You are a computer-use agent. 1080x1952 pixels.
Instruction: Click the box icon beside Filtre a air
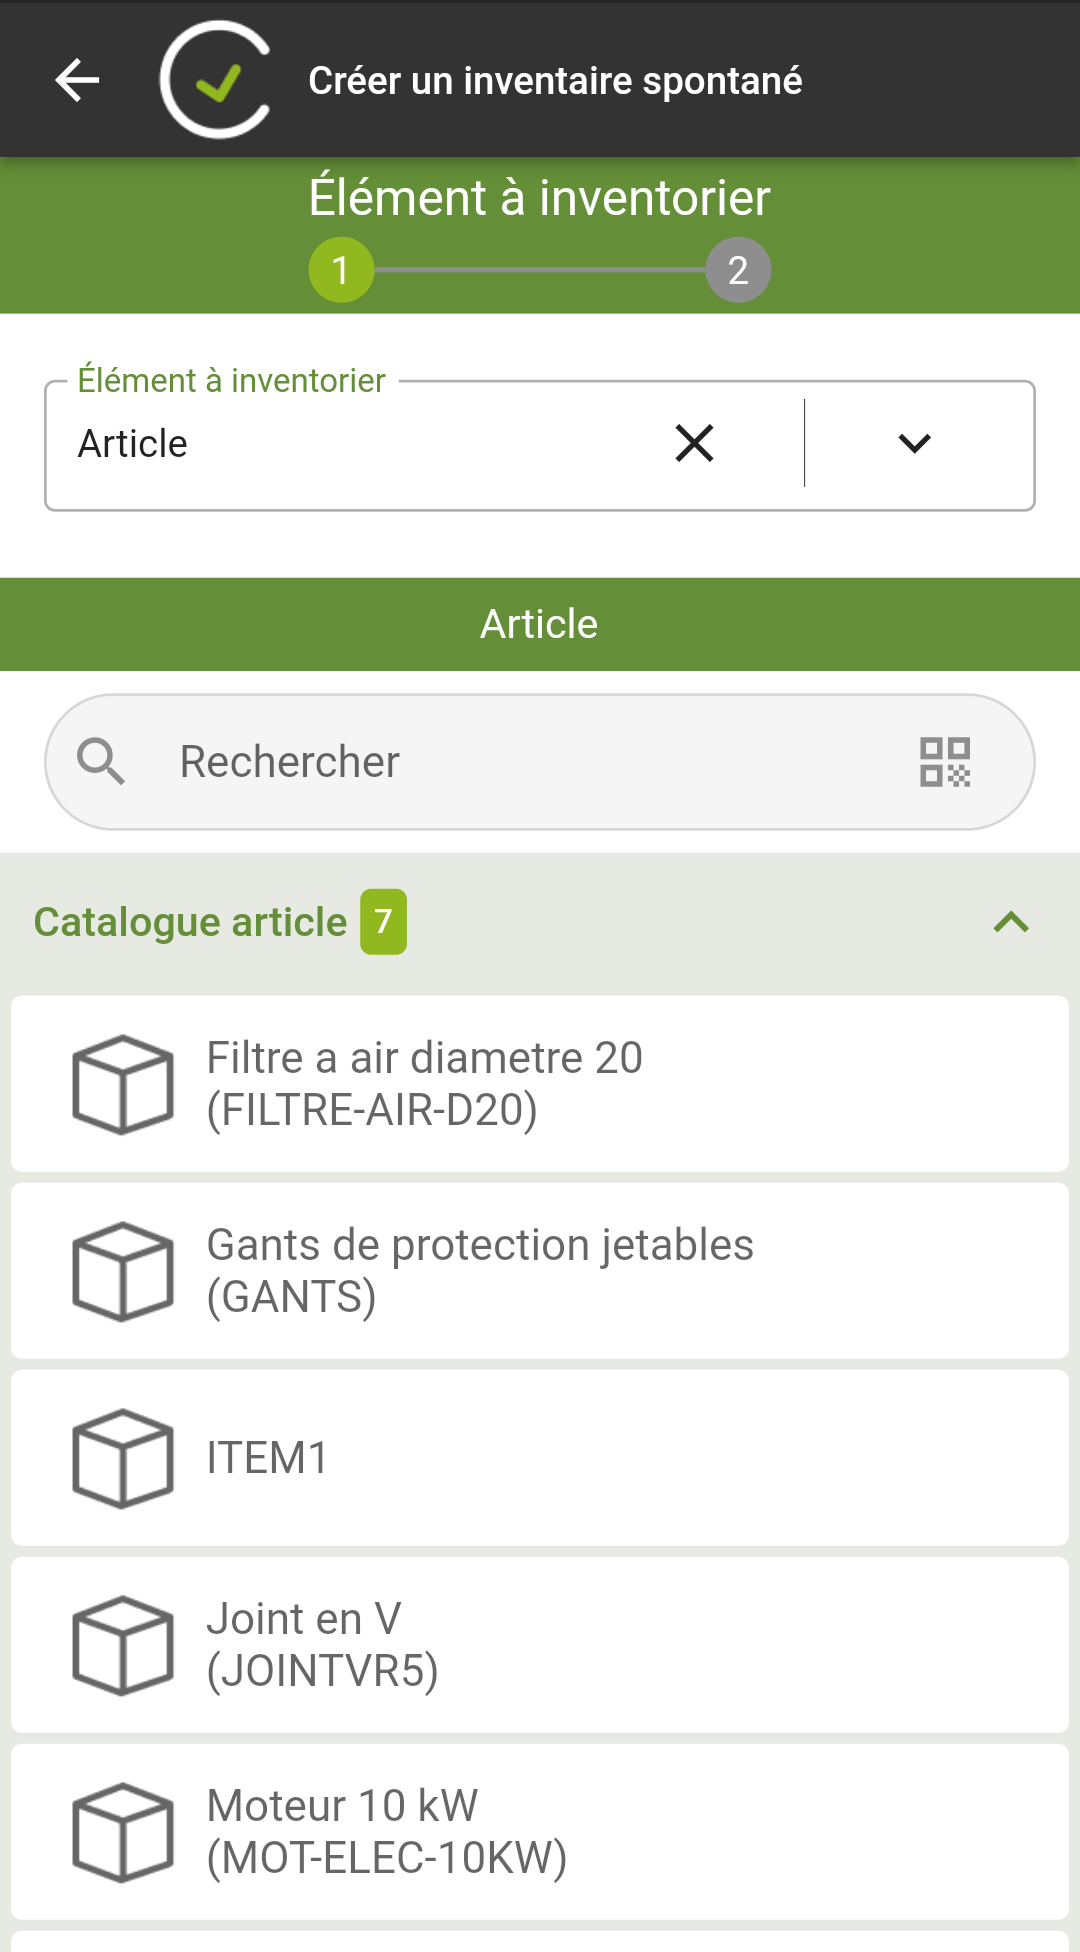[123, 1084]
